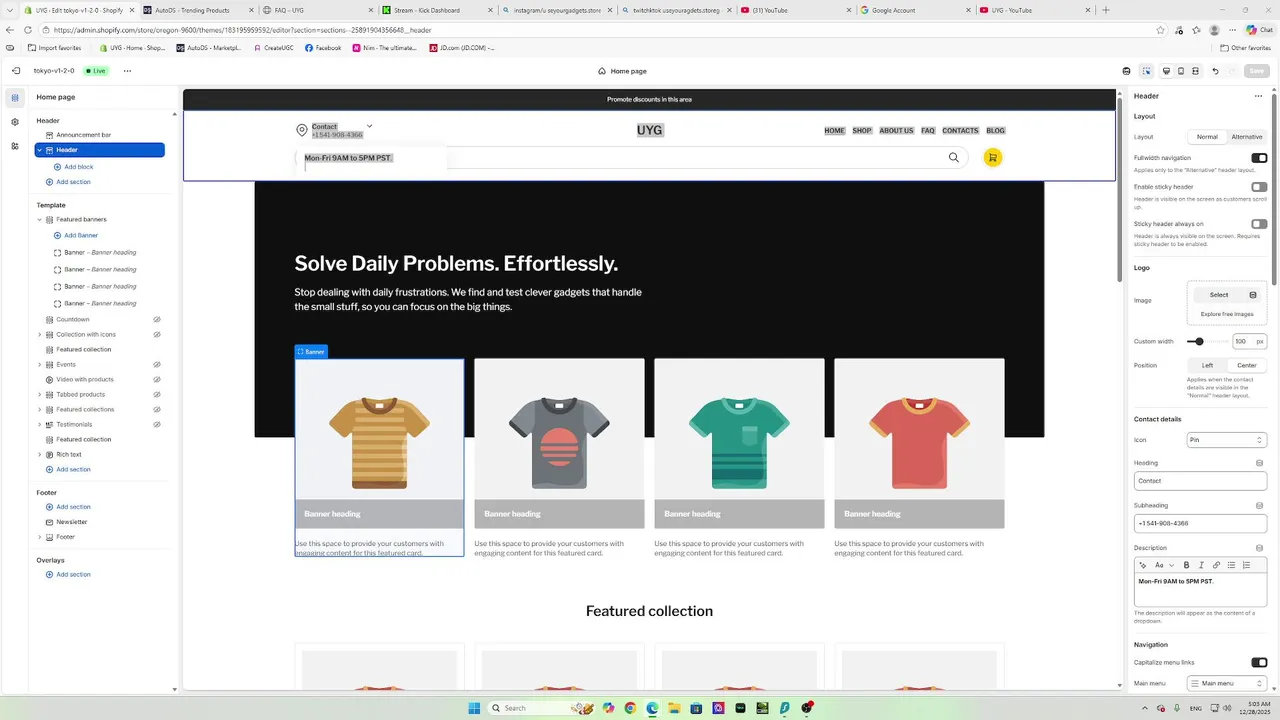Screen dimensions: 1280x720
Task: Click the search magnifier in store preview
Action: (954, 157)
